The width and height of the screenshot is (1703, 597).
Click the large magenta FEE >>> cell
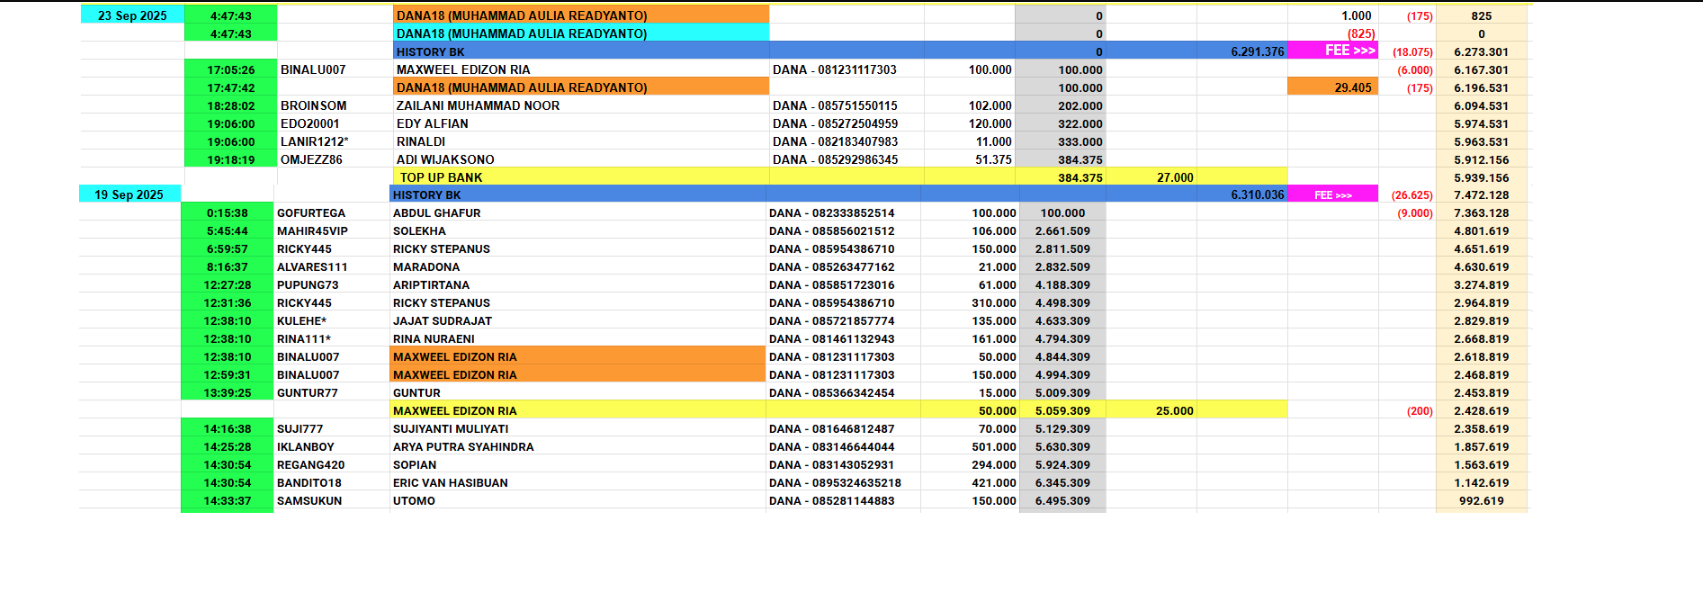1332,51
